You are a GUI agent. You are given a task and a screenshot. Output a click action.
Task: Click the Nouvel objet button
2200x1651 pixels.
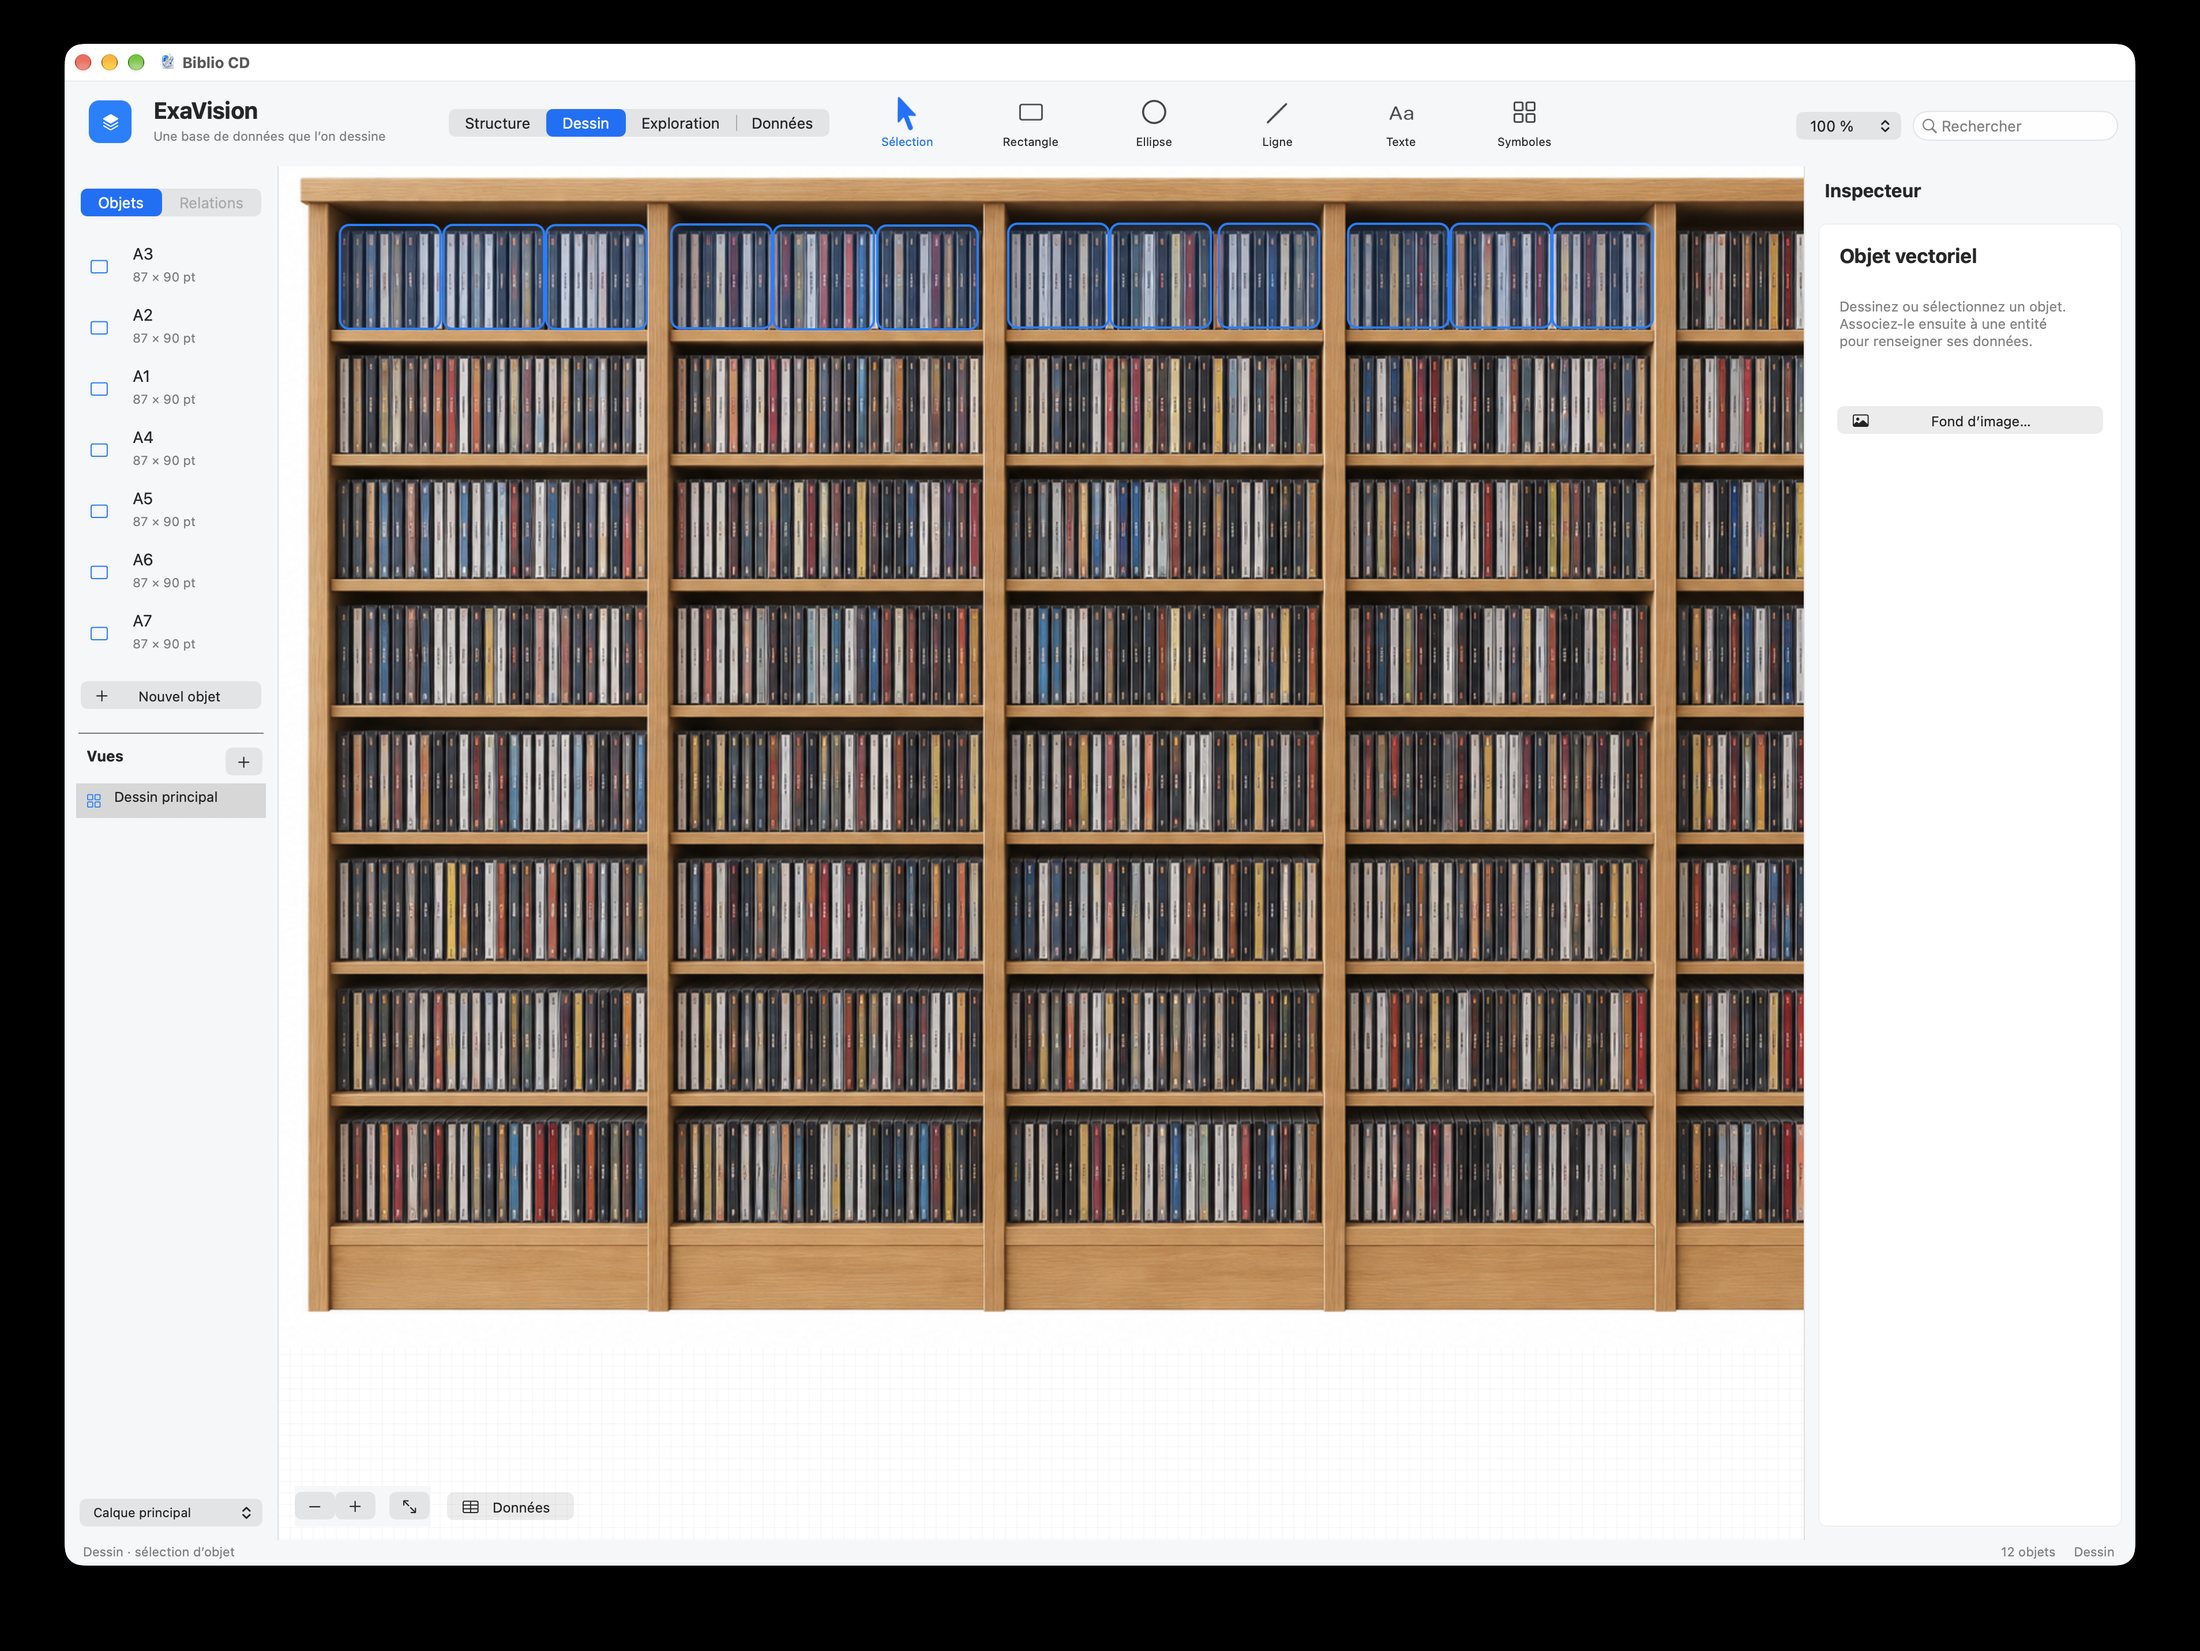pos(171,696)
